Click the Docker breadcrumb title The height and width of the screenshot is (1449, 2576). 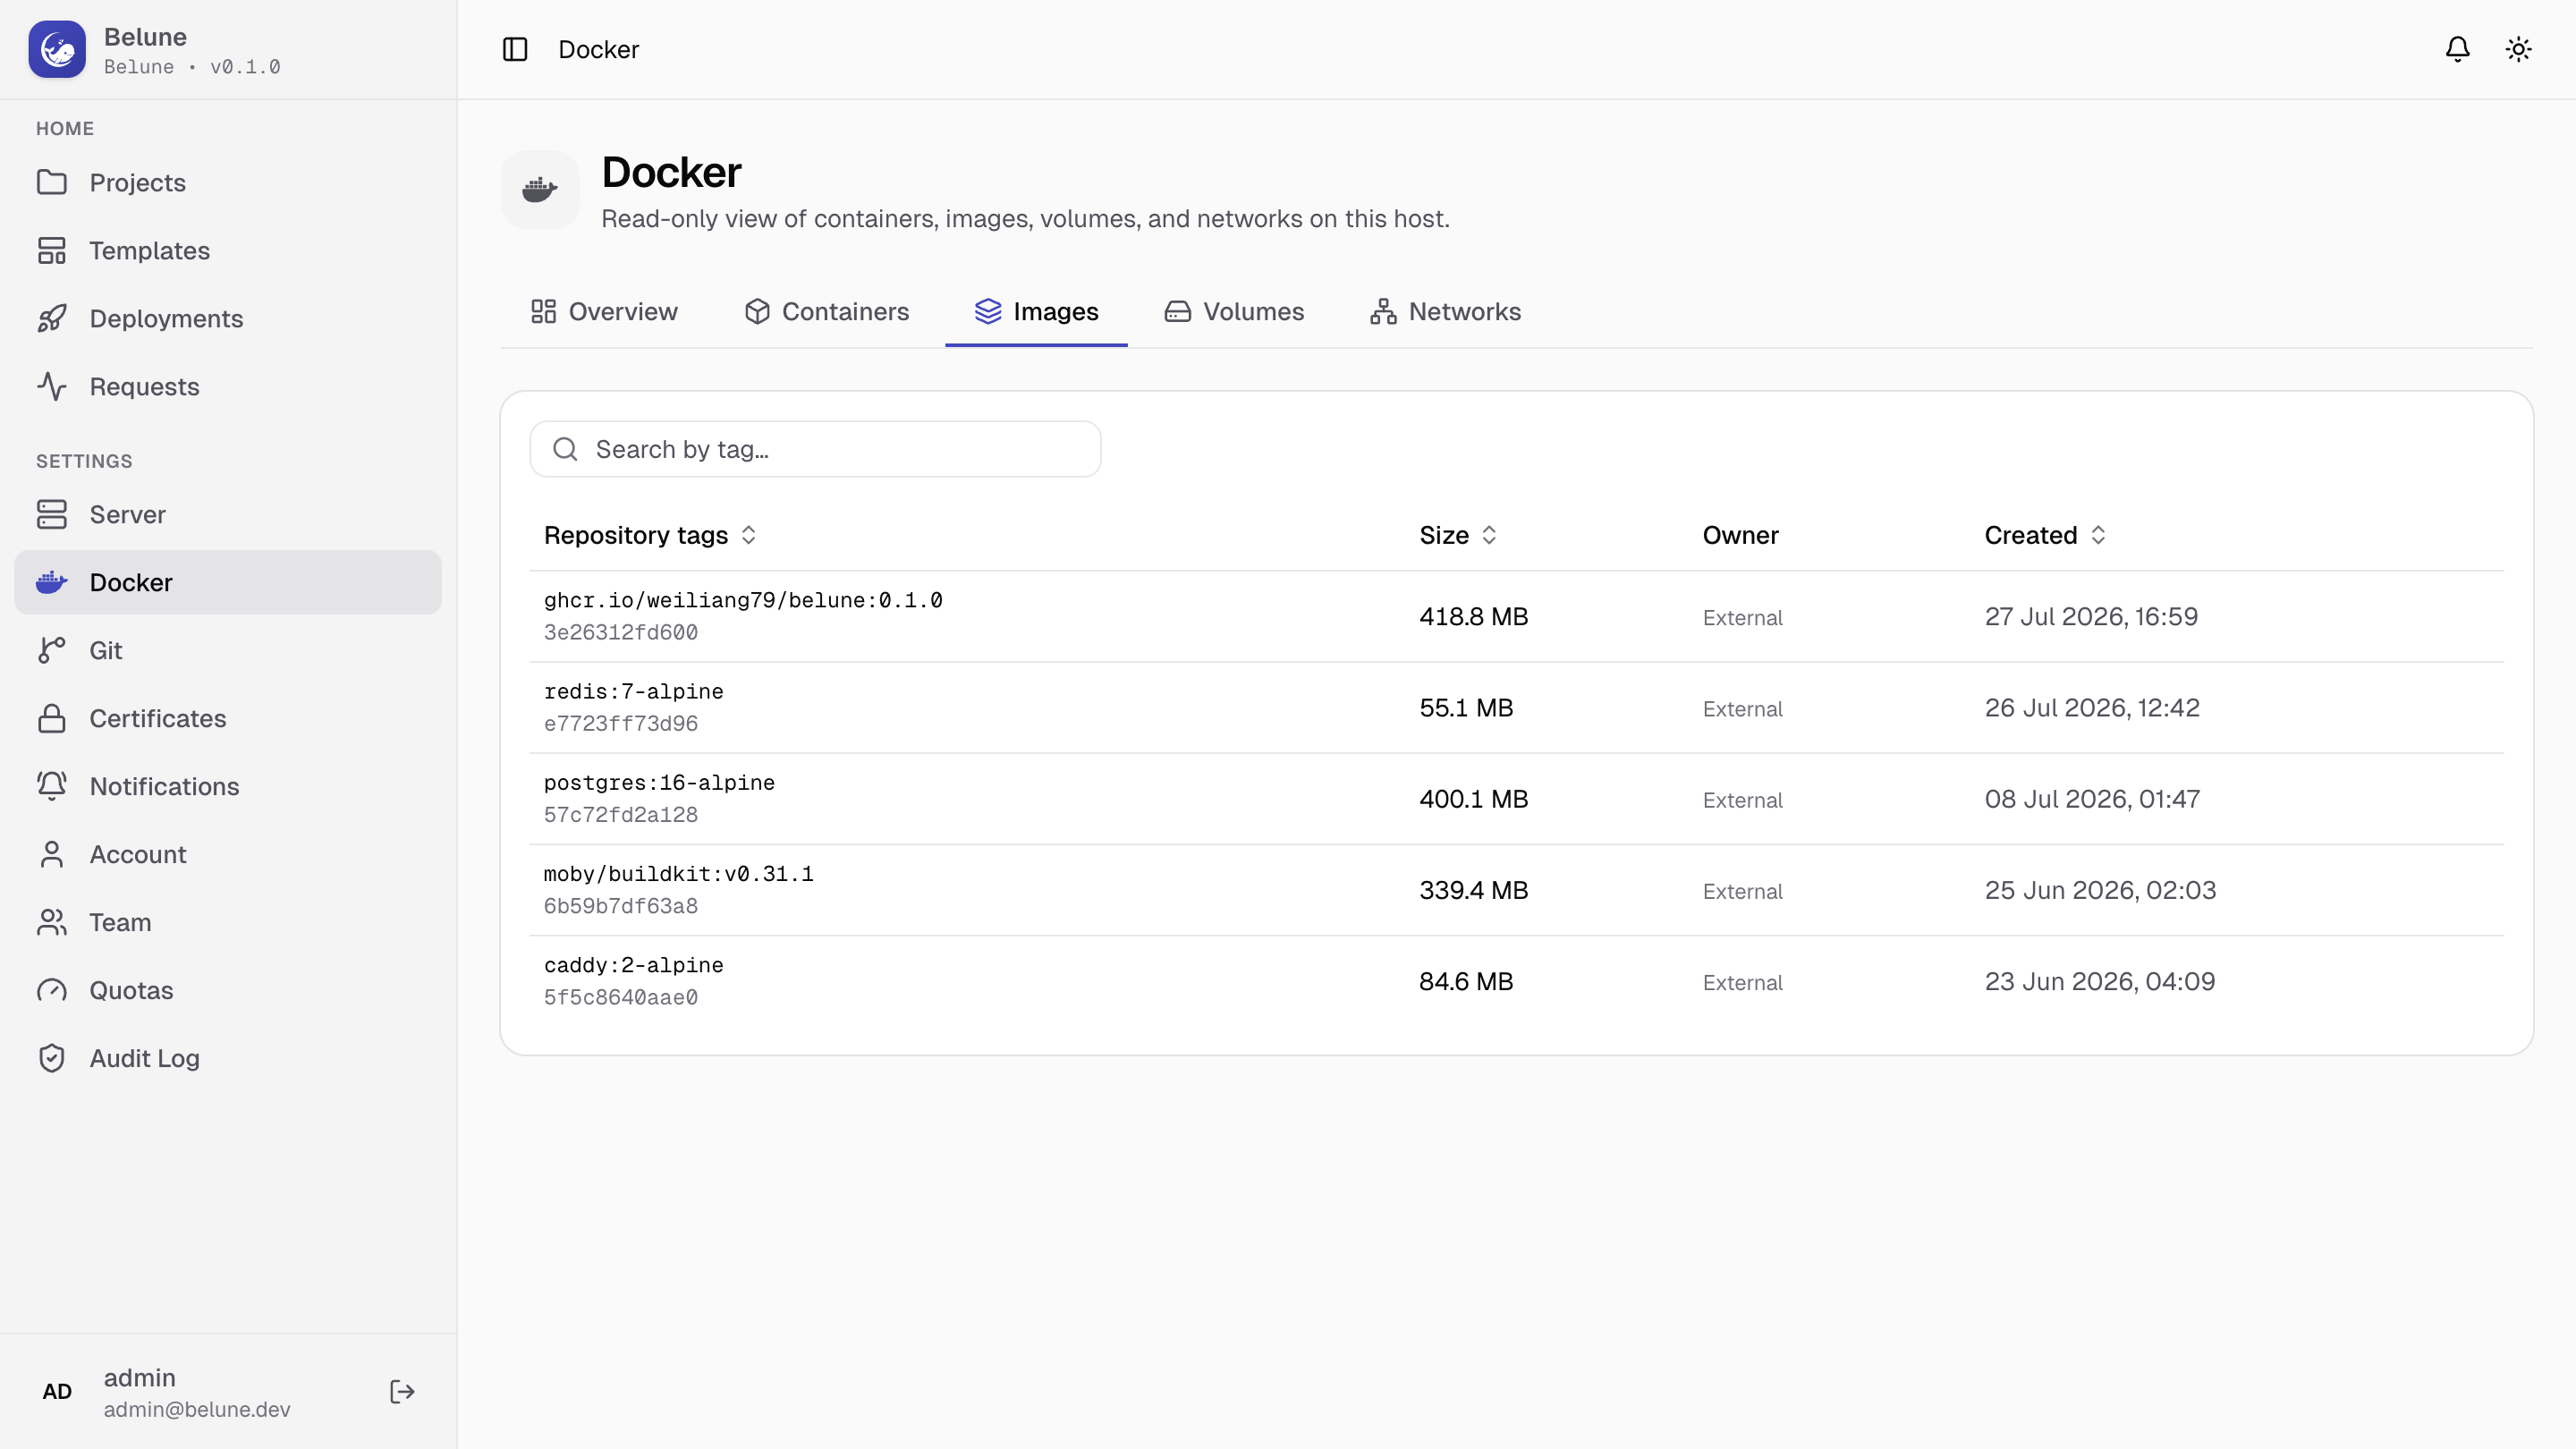tap(598, 49)
